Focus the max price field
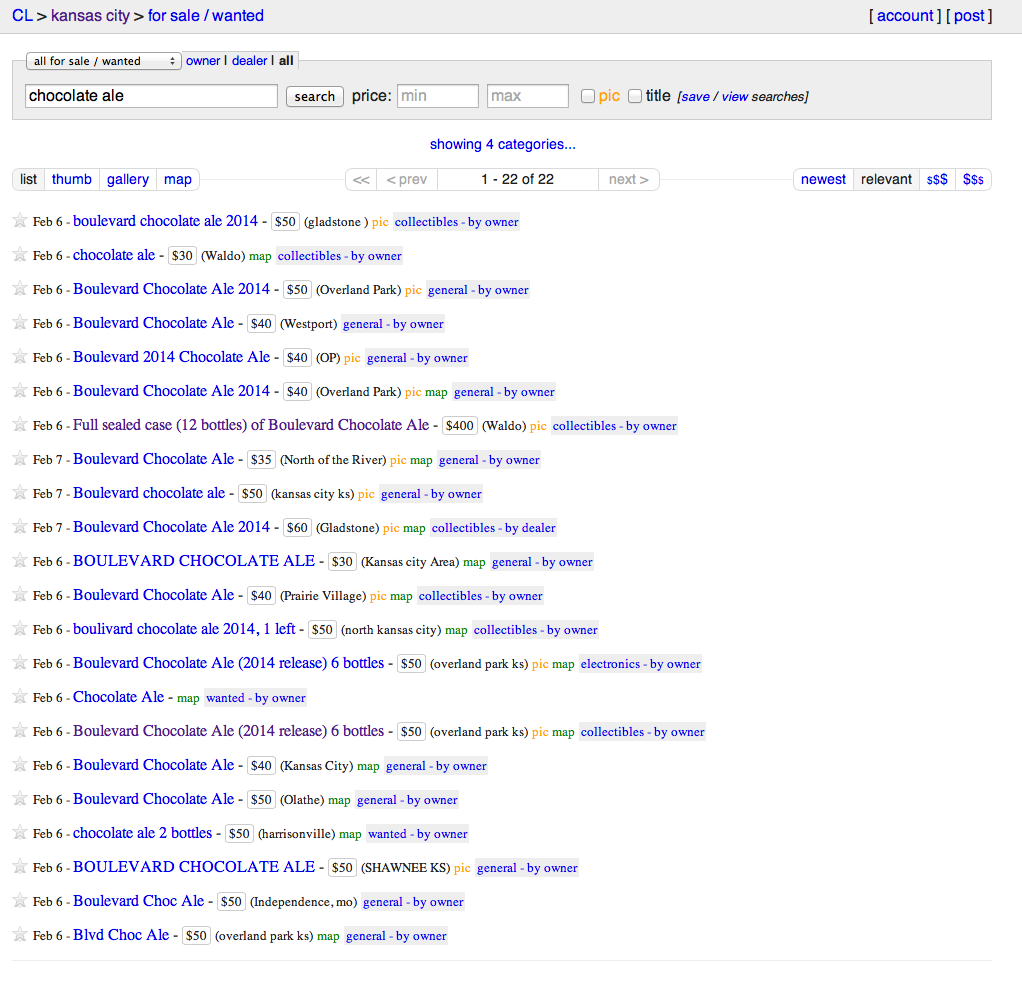The width and height of the screenshot is (1022, 991). click(528, 96)
